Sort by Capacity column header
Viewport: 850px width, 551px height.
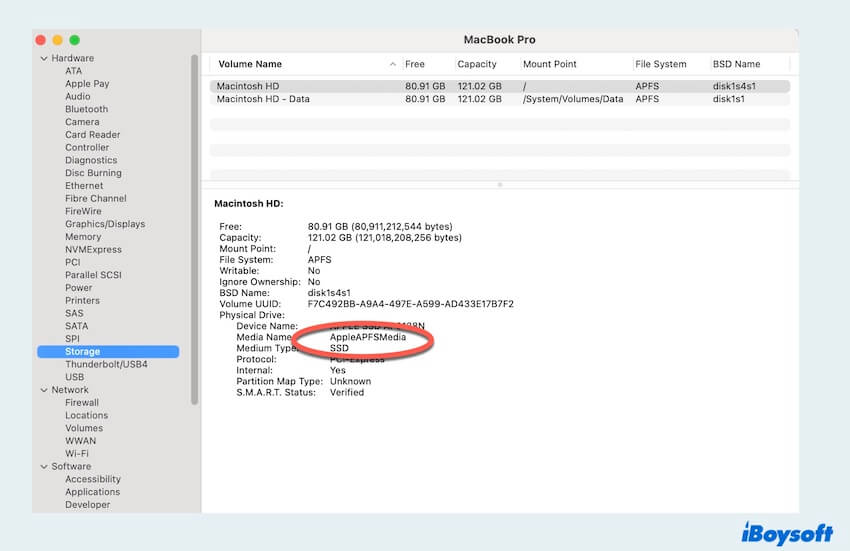[x=477, y=64]
